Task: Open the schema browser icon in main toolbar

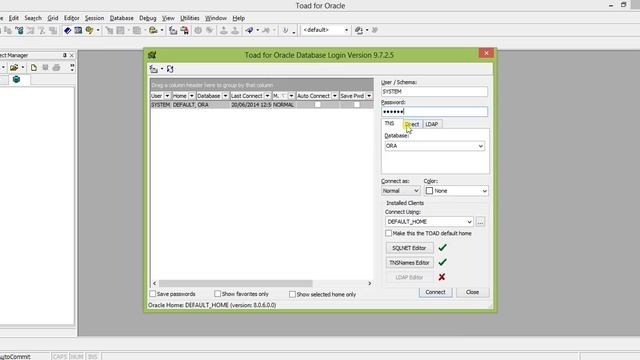Action: tap(78, 30)
